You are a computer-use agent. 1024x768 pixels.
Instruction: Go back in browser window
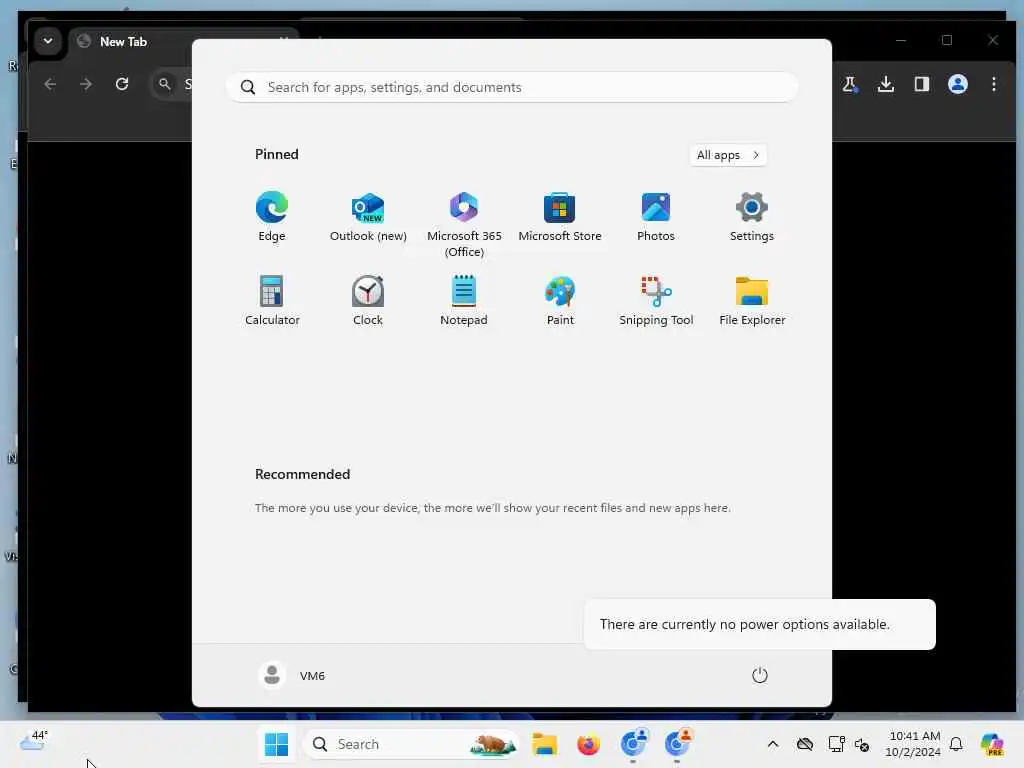50,84
